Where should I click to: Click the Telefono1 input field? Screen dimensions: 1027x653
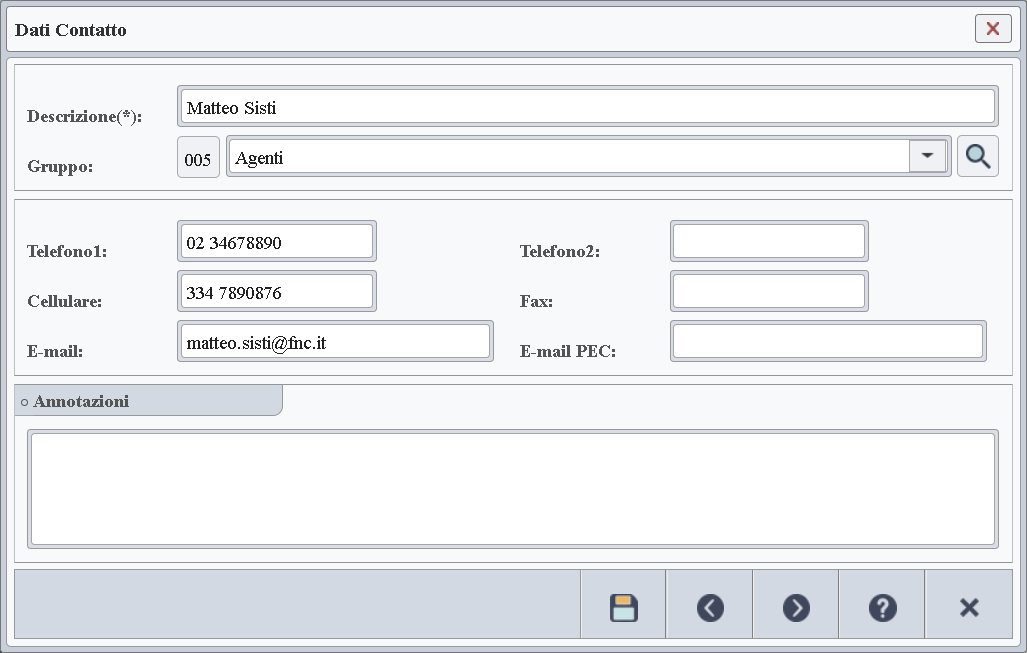pos(276,242)
